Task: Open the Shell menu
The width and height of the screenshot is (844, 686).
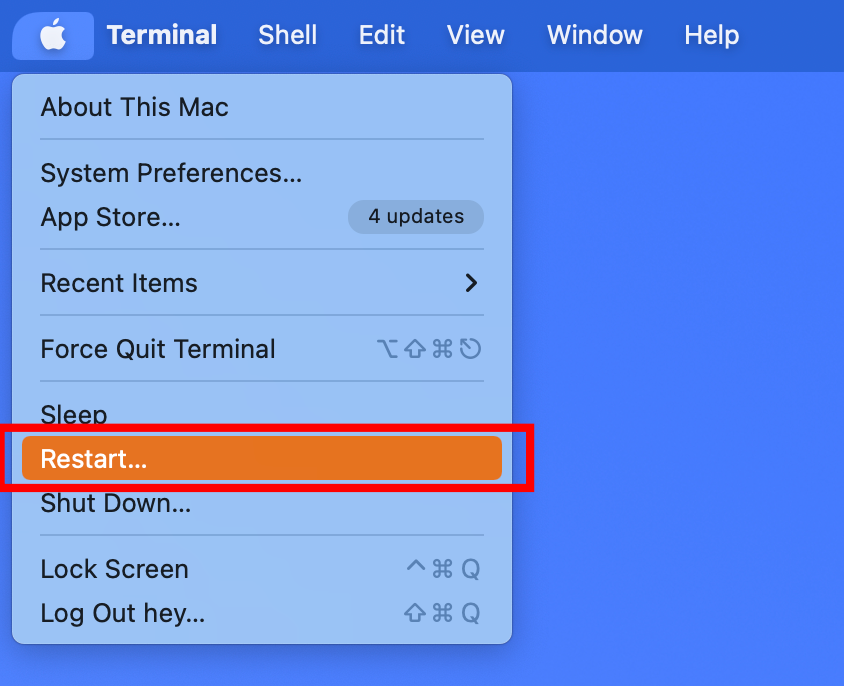Action: (287, 36)
